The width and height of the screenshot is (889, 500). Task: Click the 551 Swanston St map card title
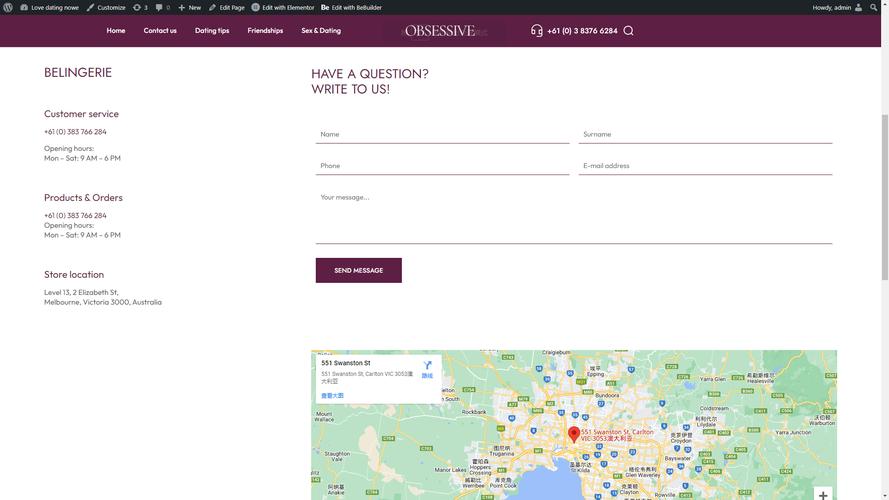pos(345,363)
